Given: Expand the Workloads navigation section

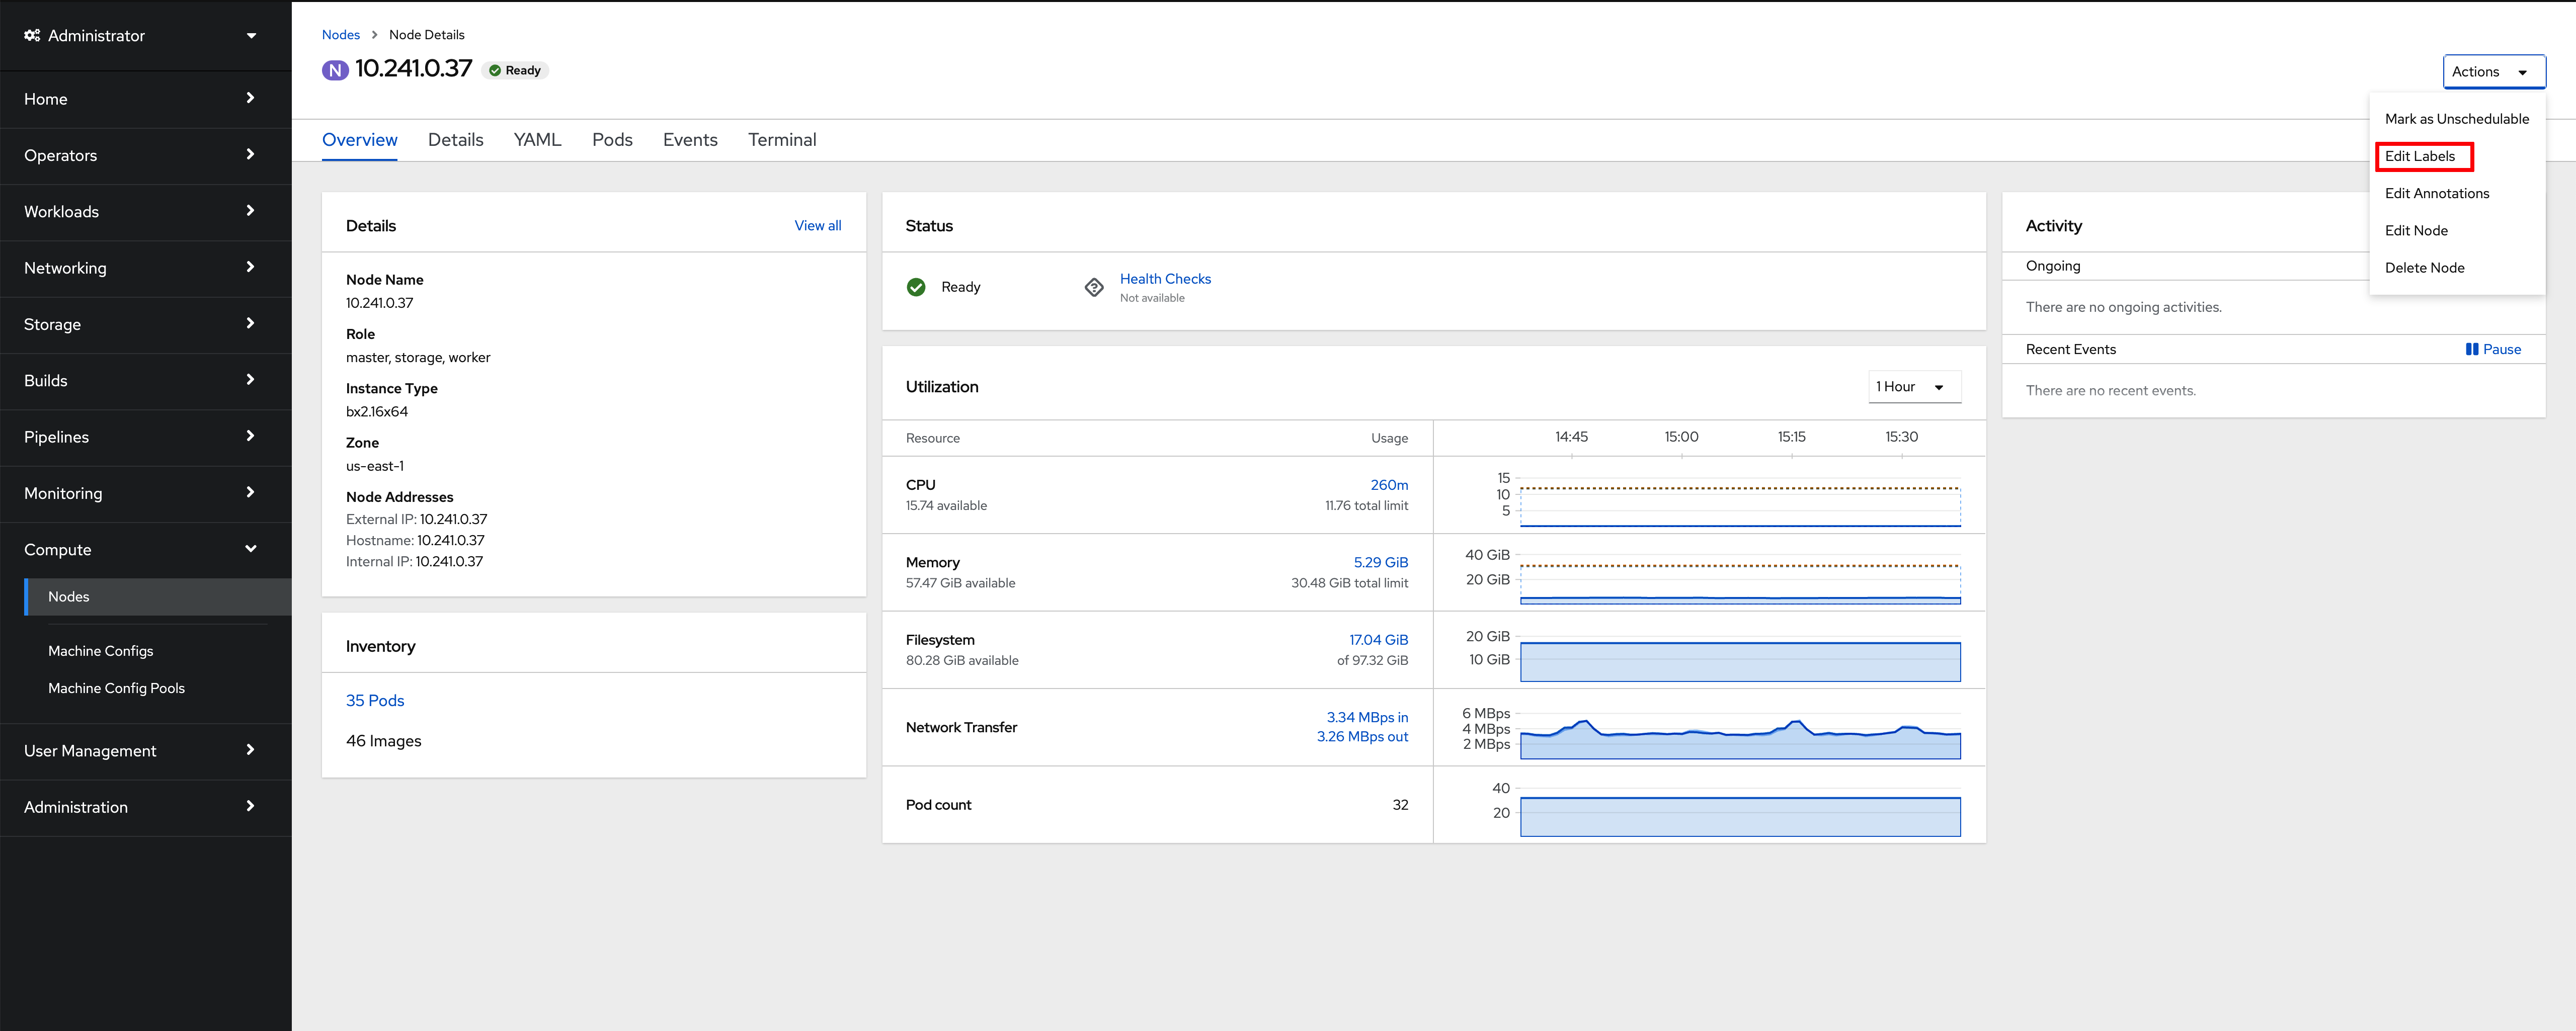Looking at the screenshot, I should [146, 212].
